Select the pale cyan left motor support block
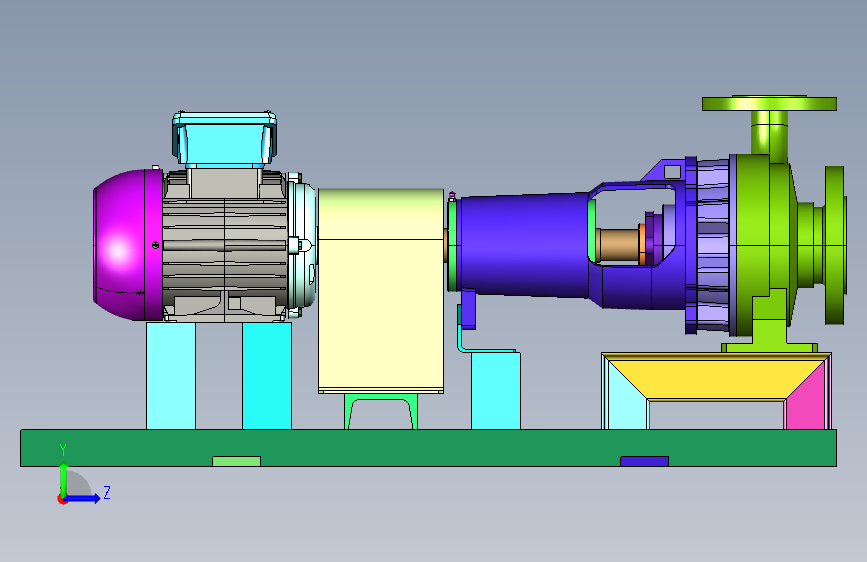867x562 pixels. 171,376
